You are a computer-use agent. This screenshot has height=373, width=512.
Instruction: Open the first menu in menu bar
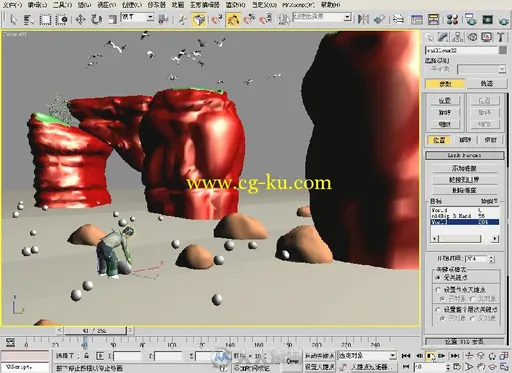pyautogui.click(x=12, y=5)
